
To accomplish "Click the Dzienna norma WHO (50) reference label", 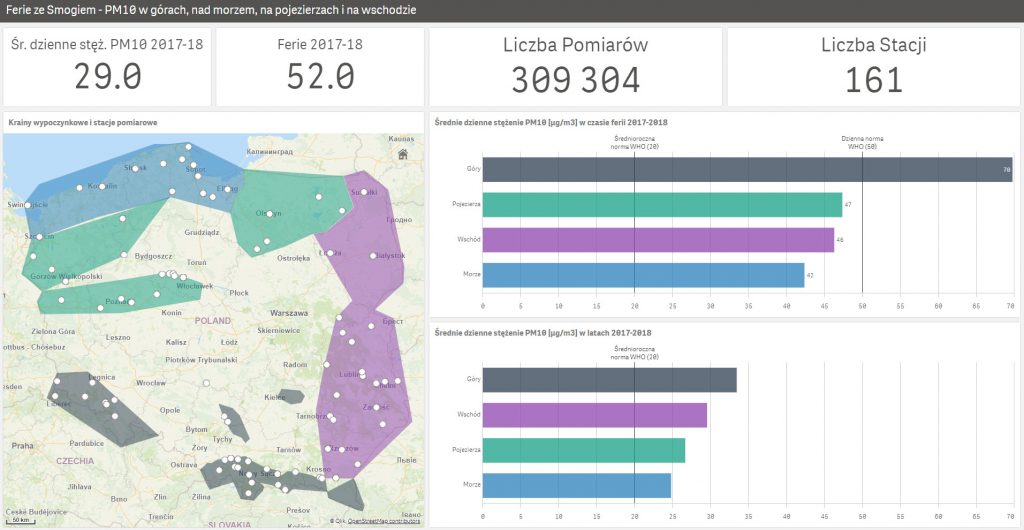I will (x=861, y=145).
